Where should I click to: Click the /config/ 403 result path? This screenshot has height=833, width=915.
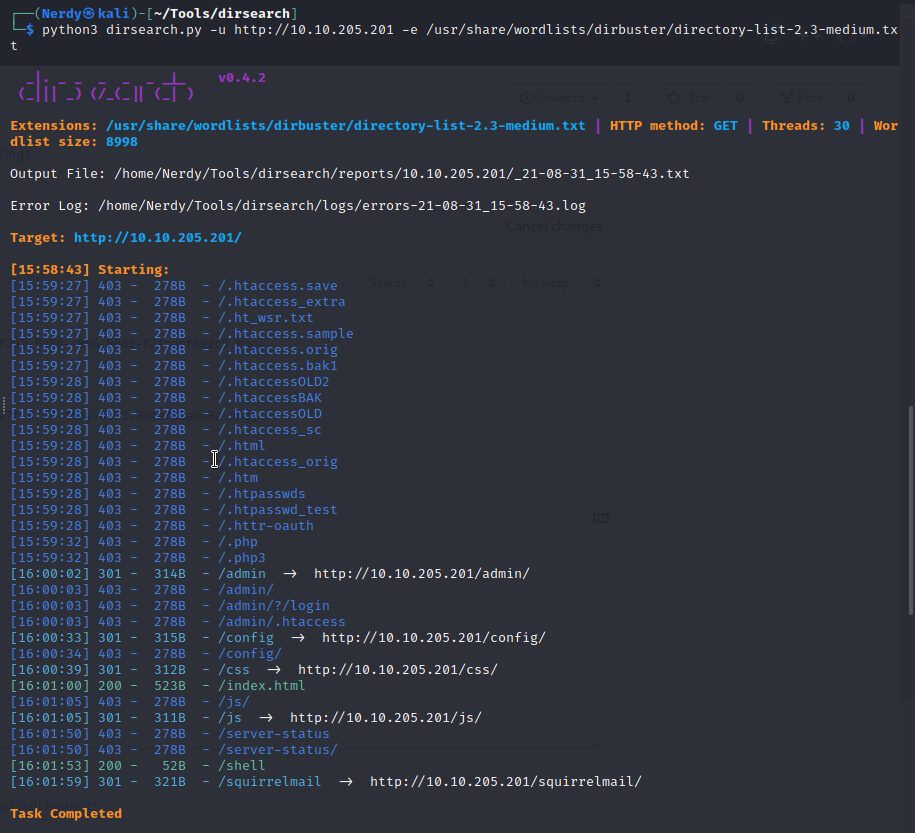point(250,654)
